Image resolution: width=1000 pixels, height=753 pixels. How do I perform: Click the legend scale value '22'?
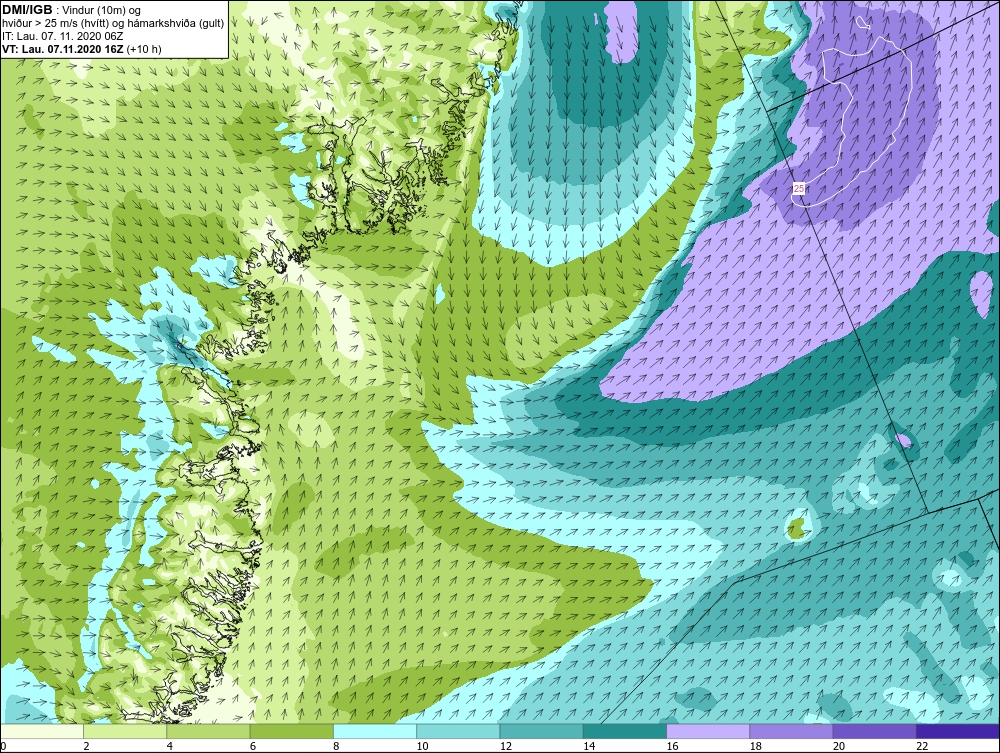pos(922,747)
